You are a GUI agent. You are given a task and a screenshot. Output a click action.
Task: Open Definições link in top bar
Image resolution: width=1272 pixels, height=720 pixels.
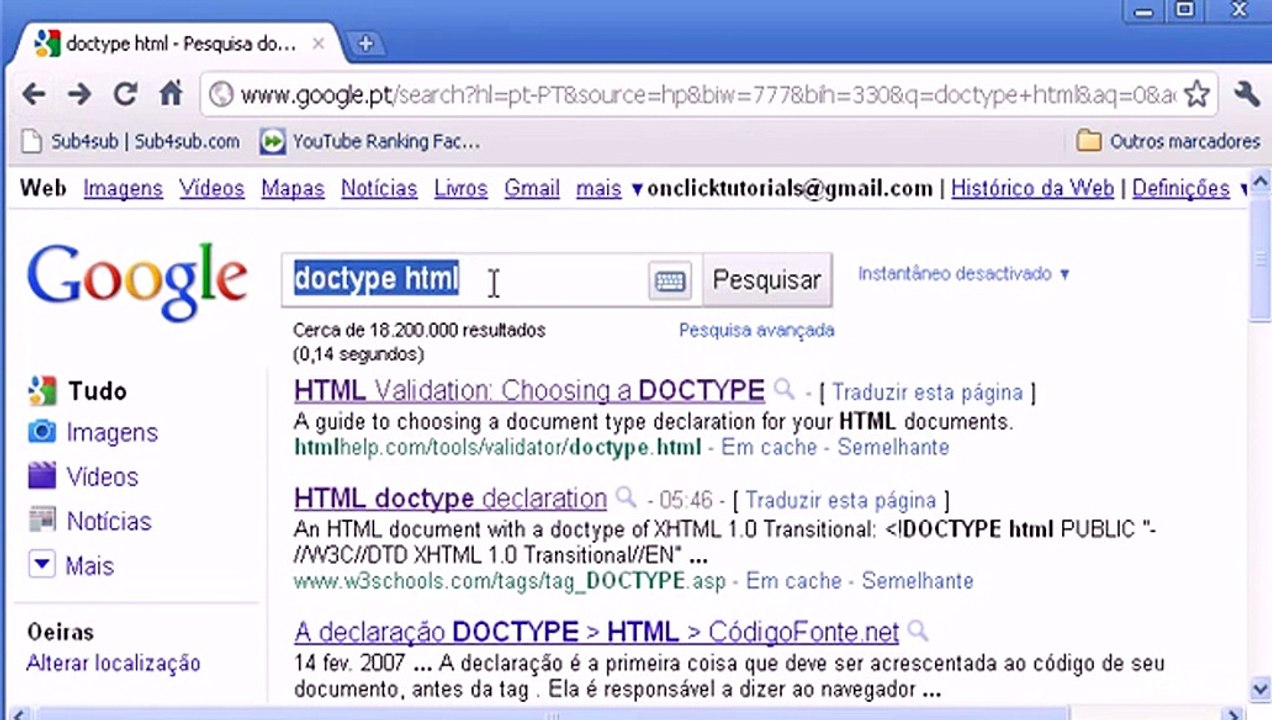(1181, 188)
